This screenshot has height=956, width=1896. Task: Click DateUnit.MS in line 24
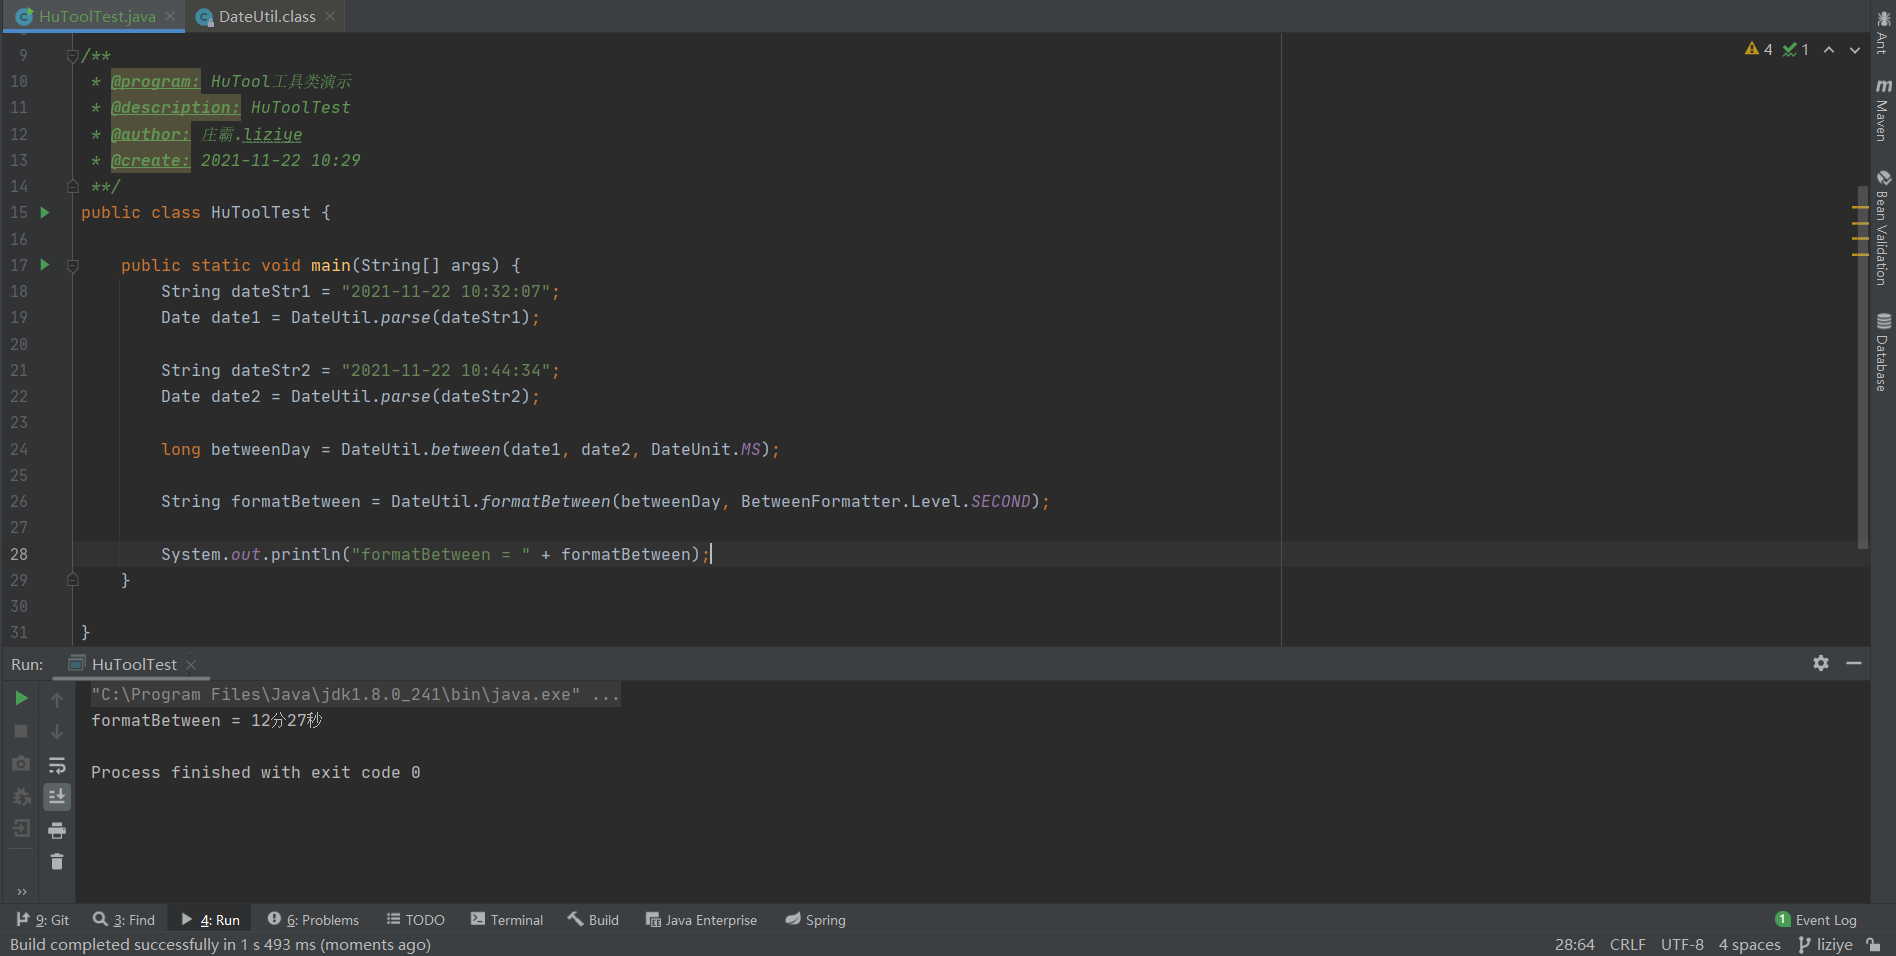point(706,449)
